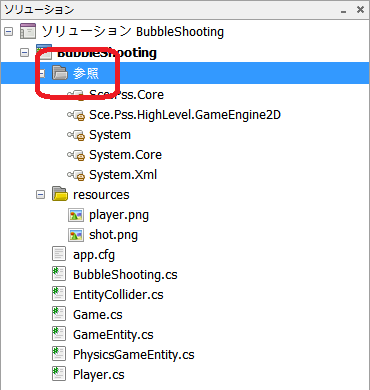Viewport: 370px width, 390px height.
Task: Open EntityCollider.cs in the tree
Action: [x=118, y=295]
